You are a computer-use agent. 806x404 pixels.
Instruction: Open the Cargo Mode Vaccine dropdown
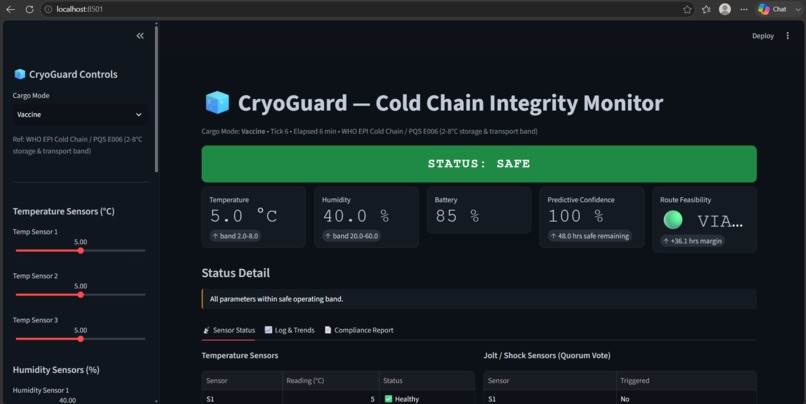click(80, 114)
